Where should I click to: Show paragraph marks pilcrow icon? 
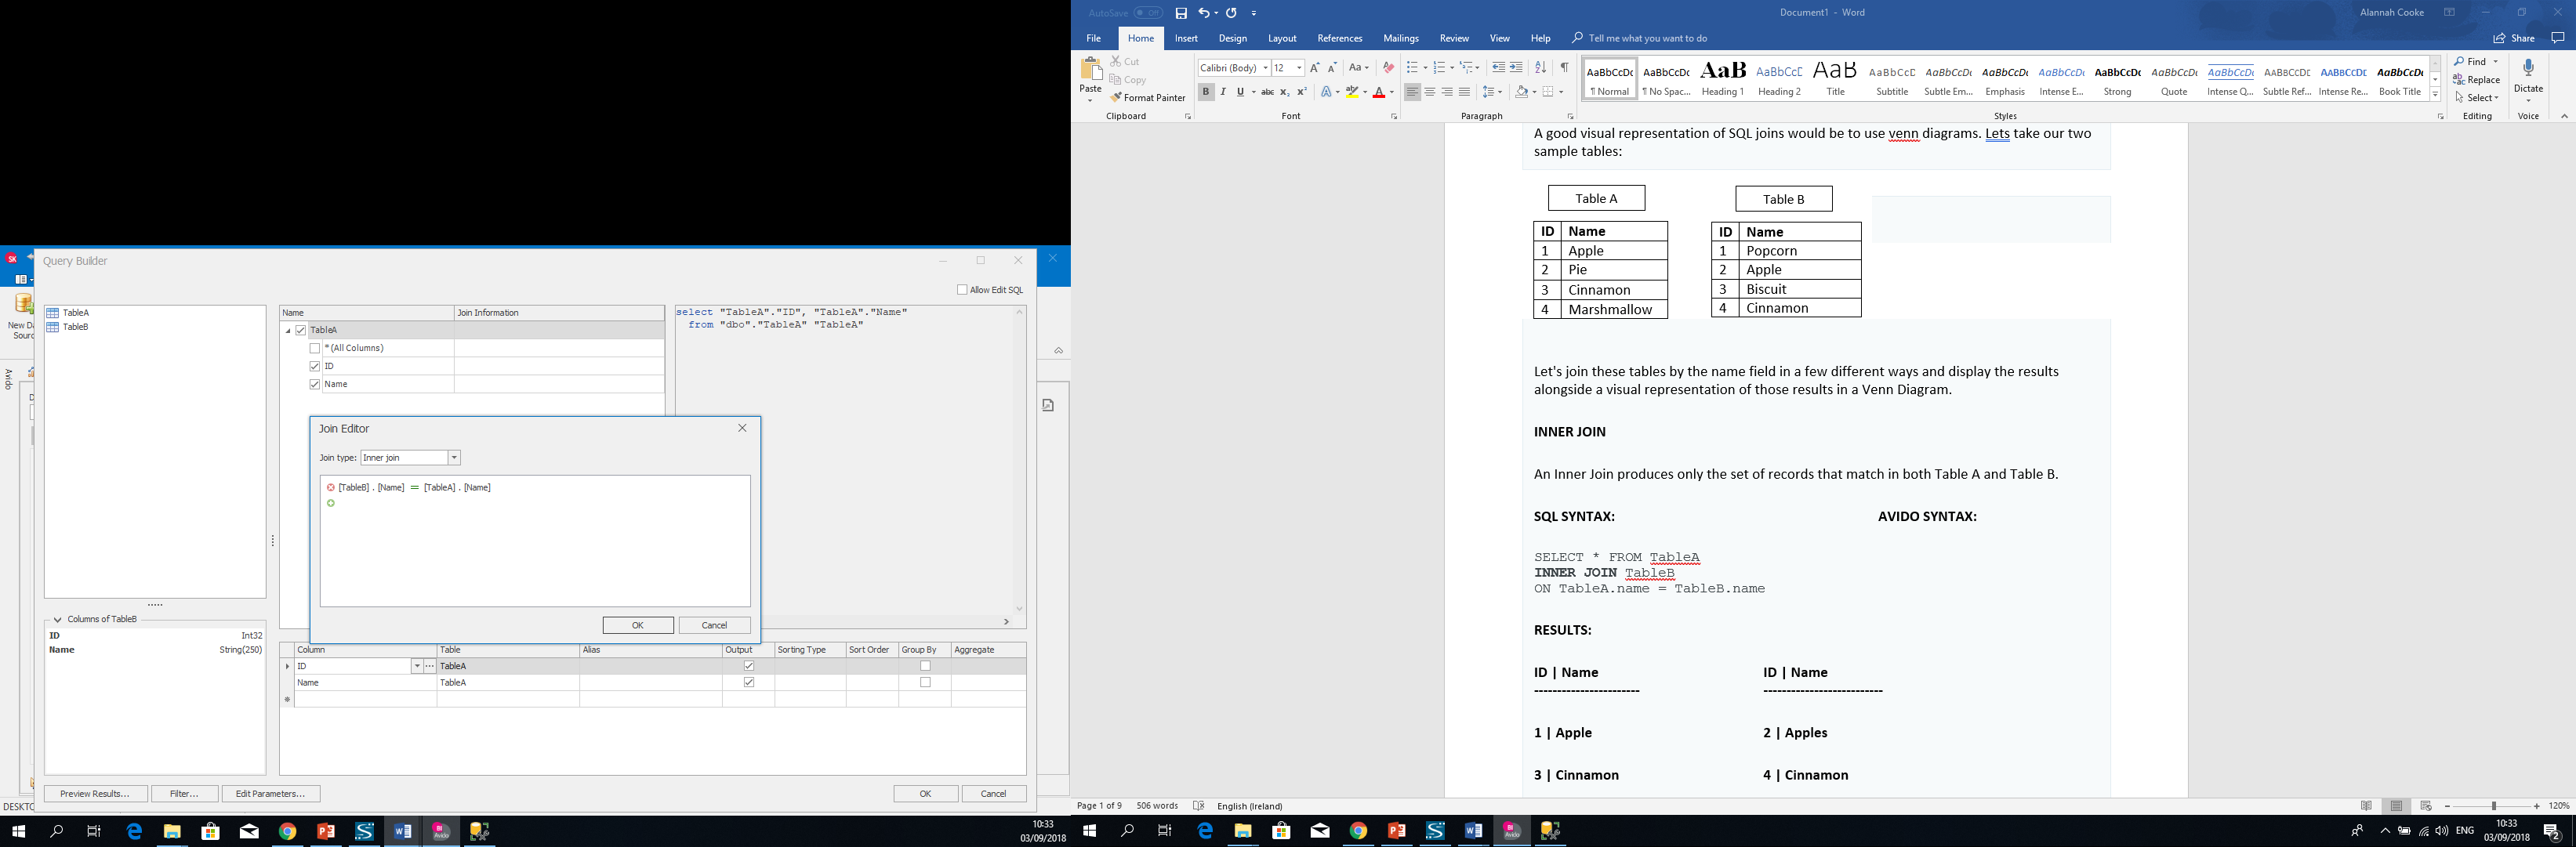(x=1564, y=68)
